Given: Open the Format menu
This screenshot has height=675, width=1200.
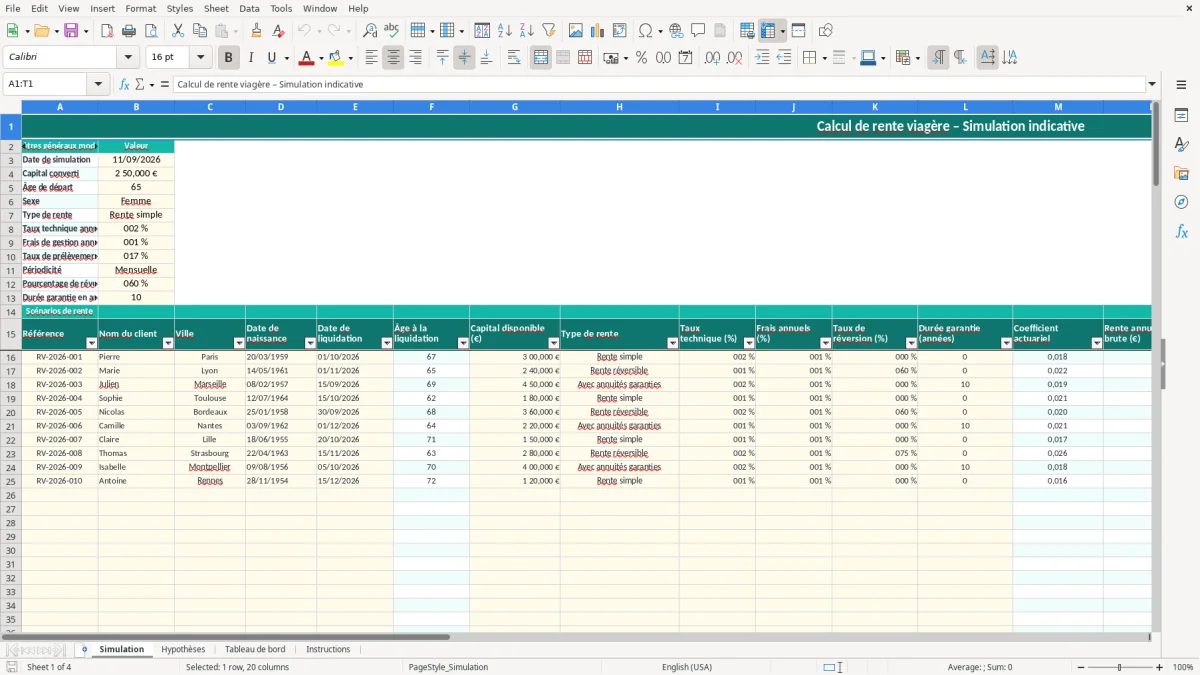Looking at the screenshot, I should tap(141, 8).
